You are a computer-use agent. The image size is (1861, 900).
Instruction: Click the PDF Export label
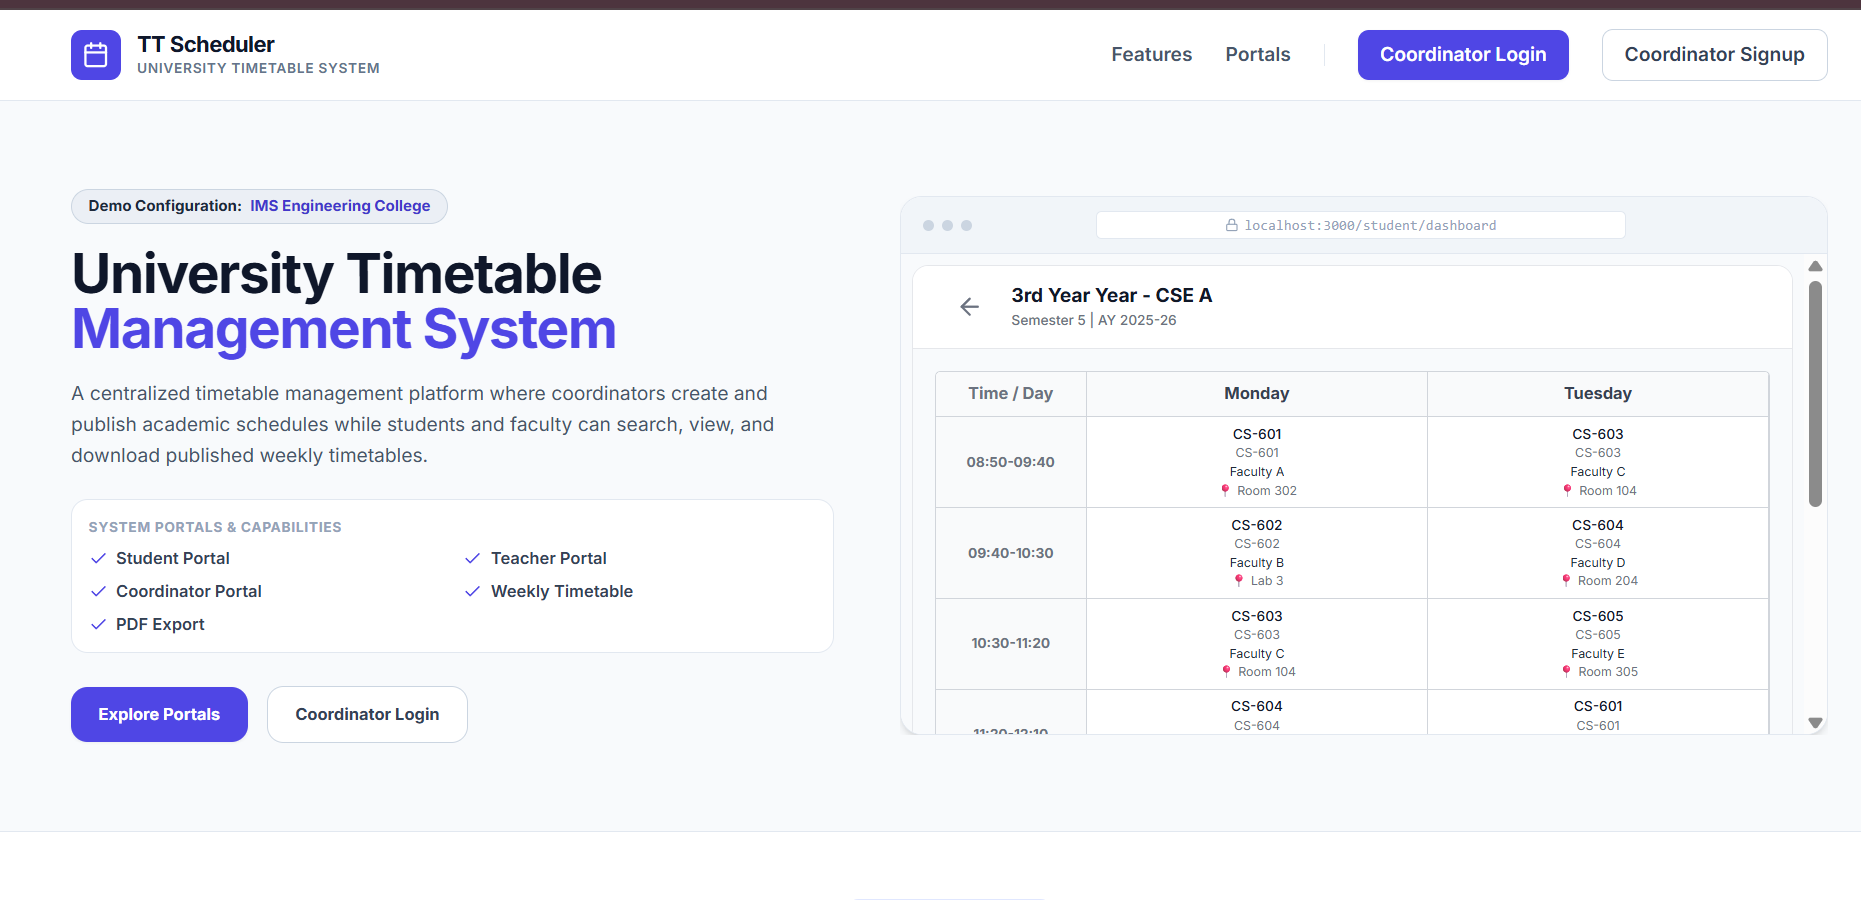tap(160, 624)
